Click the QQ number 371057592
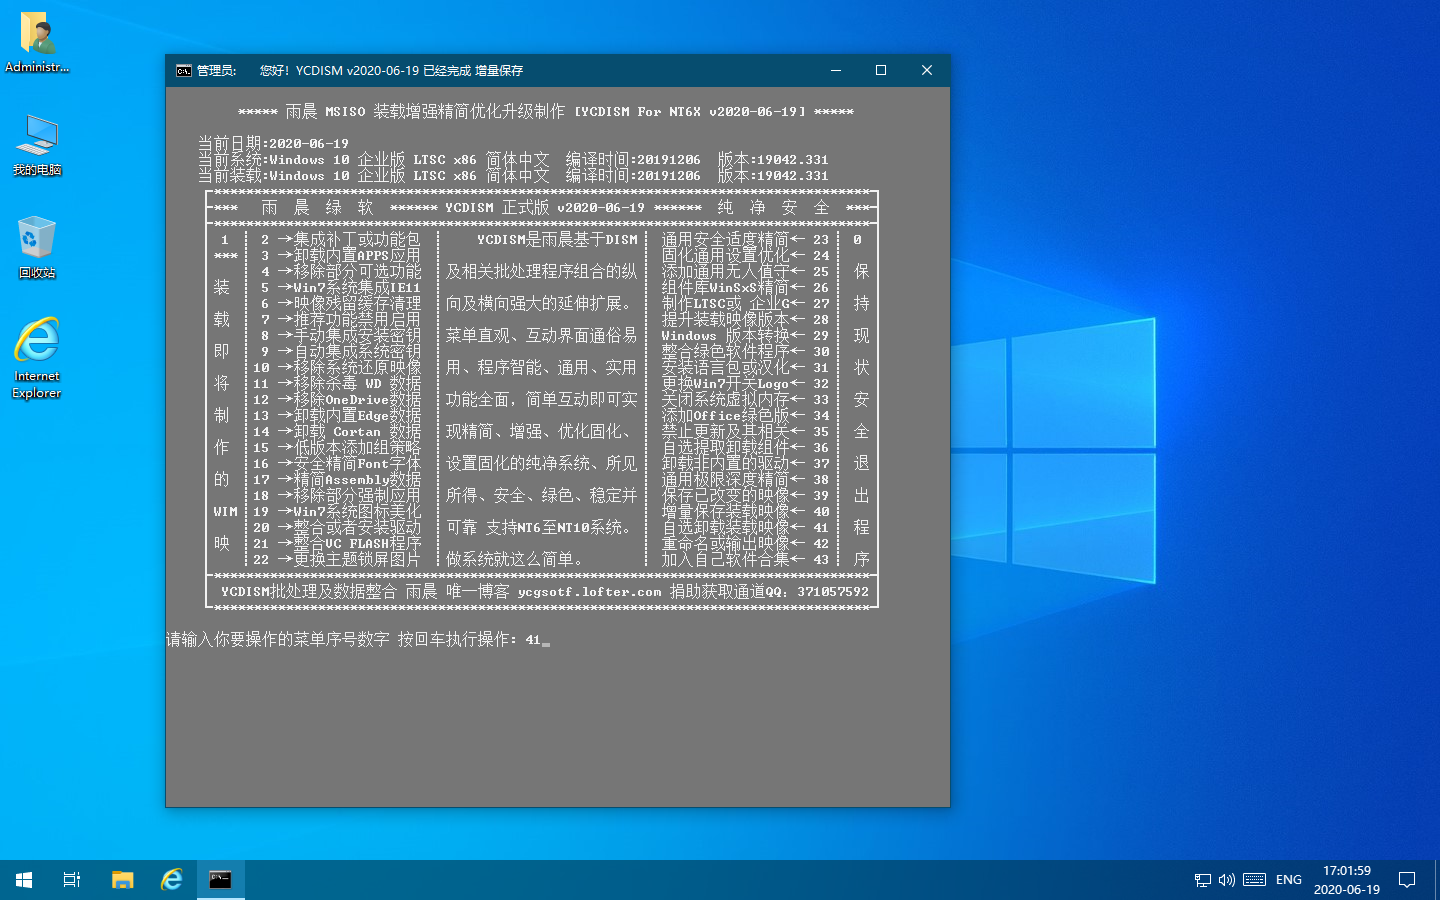The image size is (1440, 900). pyautogui.click(x=832, y=592)
